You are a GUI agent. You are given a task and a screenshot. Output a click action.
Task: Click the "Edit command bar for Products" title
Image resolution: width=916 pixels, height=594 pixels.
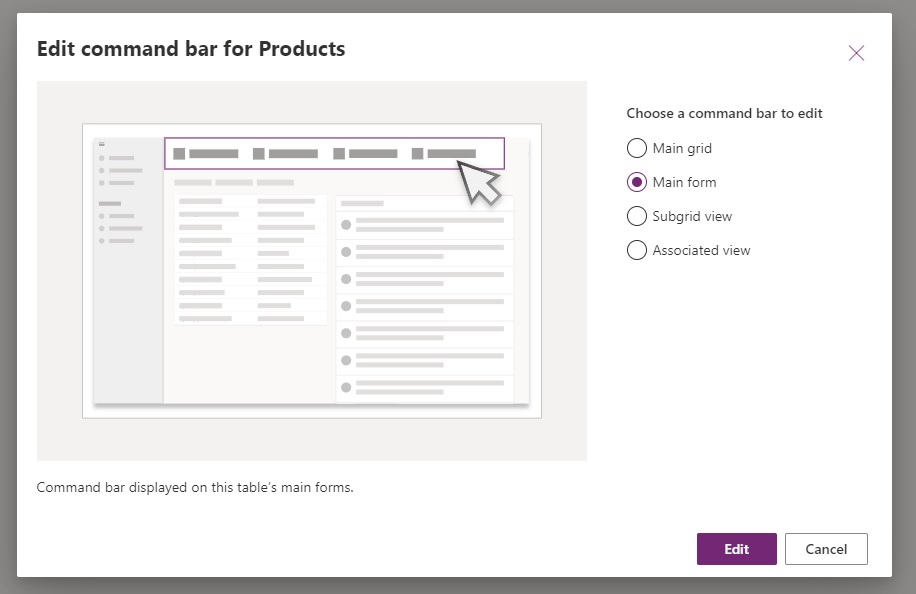pyautogui.click(x=191, y=49)
